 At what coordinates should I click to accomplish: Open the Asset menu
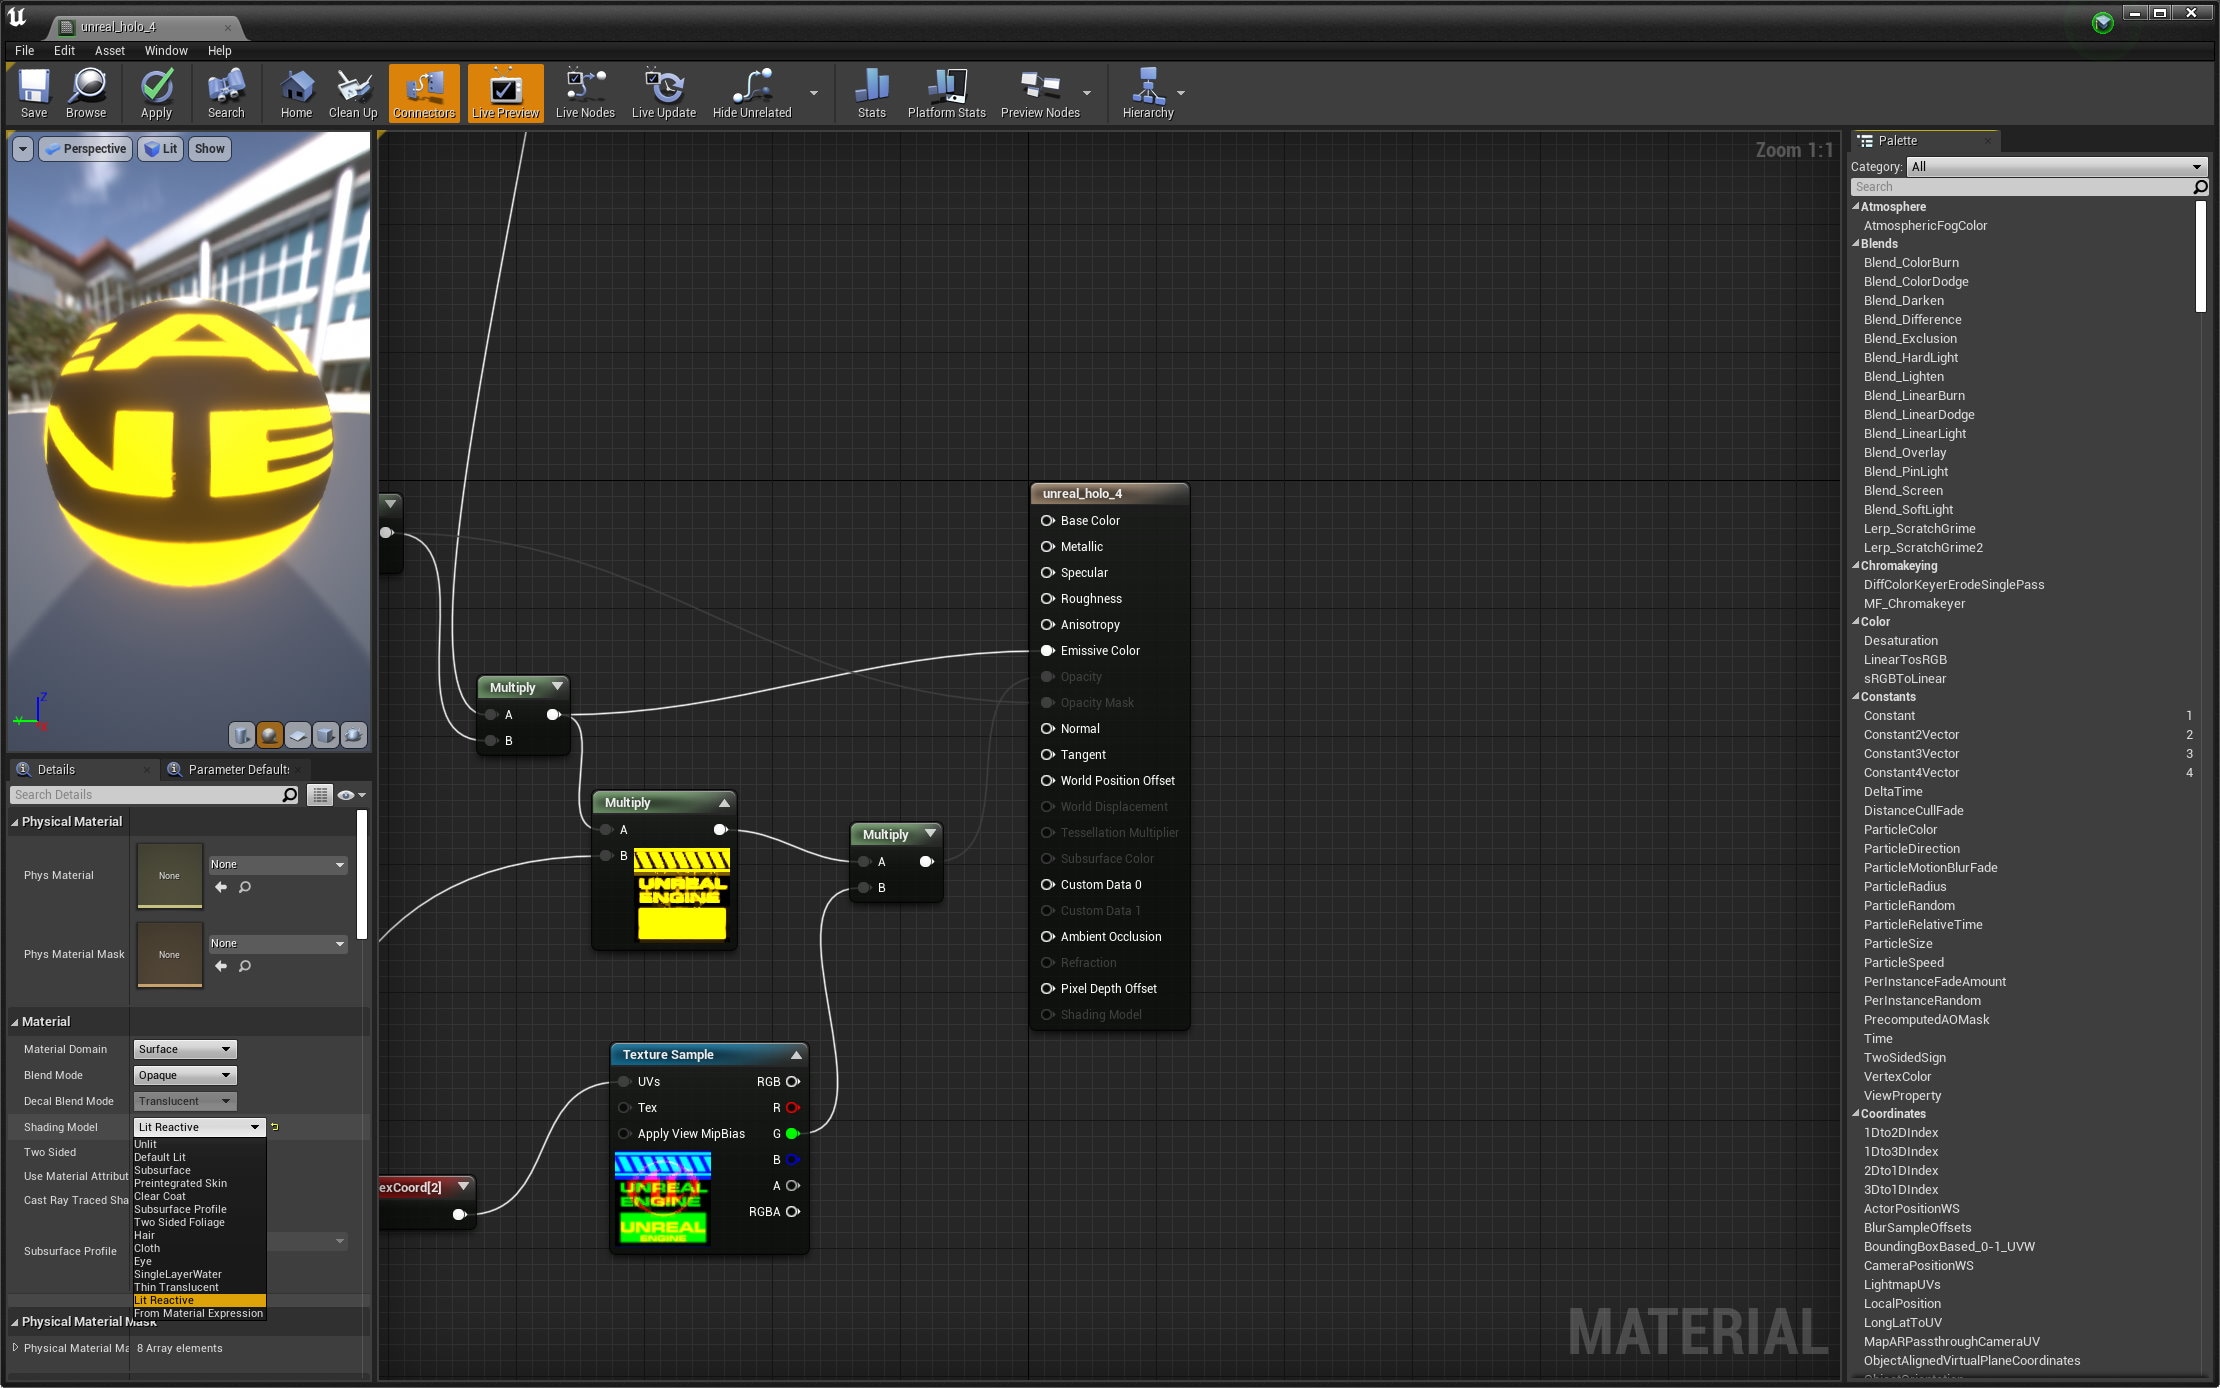point(109,50)
